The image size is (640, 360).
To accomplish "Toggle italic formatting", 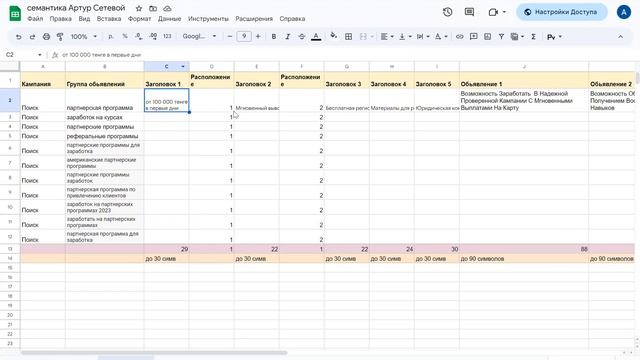I will click(x=288, y=37).
